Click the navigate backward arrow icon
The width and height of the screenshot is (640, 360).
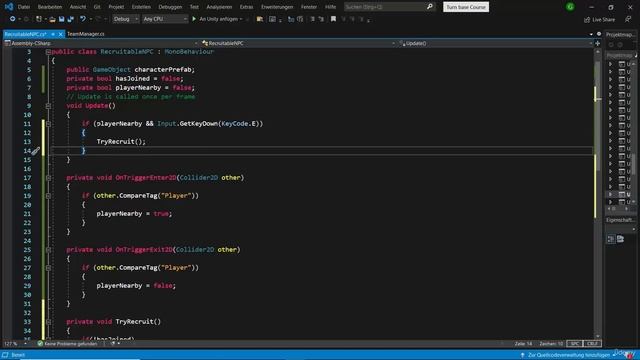tap(13, 19)
